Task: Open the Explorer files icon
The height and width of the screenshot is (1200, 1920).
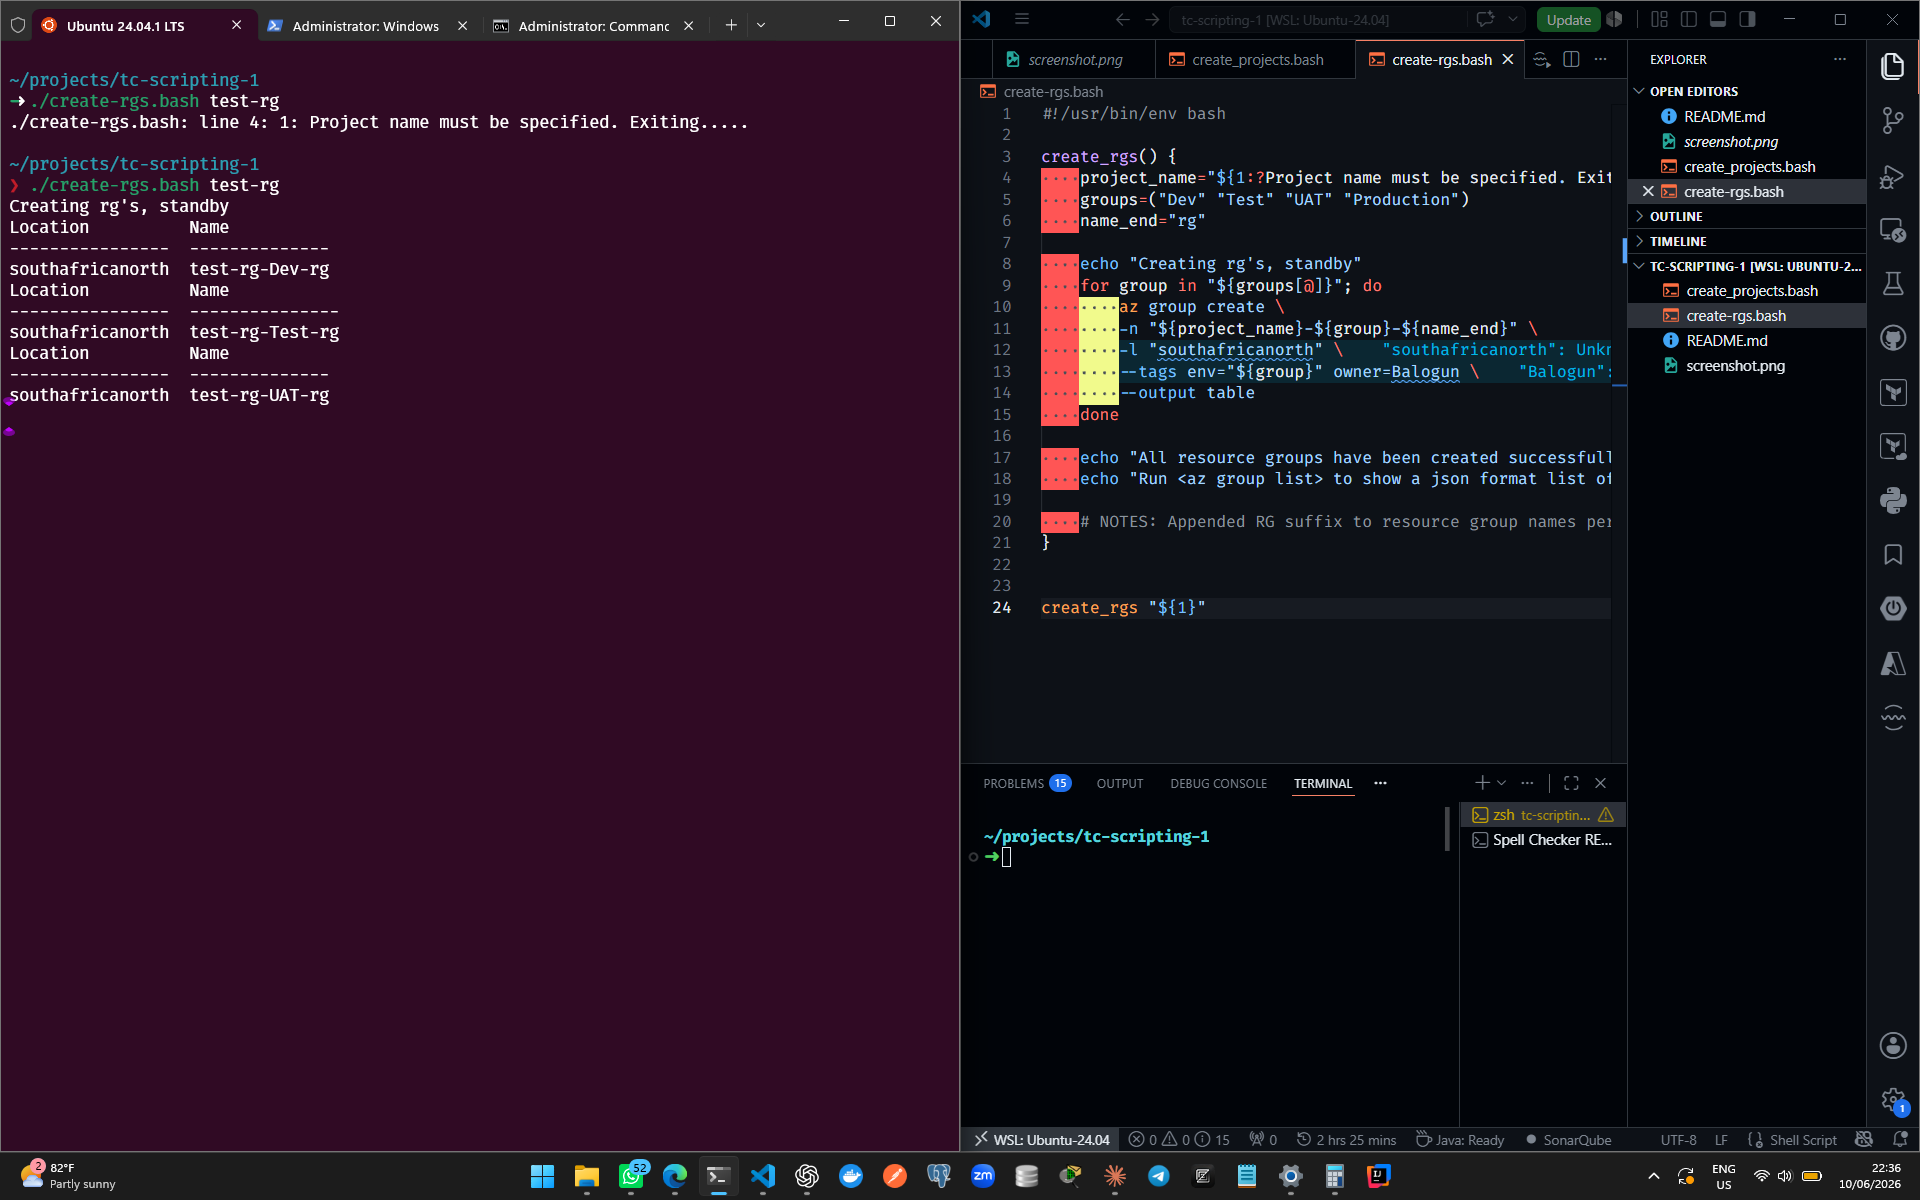Action: [x=1892, y=67]
